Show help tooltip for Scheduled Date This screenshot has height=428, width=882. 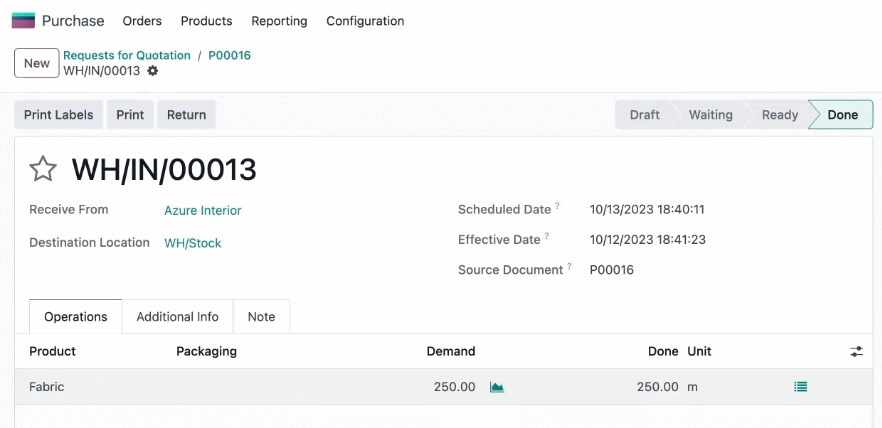[557, 206]
